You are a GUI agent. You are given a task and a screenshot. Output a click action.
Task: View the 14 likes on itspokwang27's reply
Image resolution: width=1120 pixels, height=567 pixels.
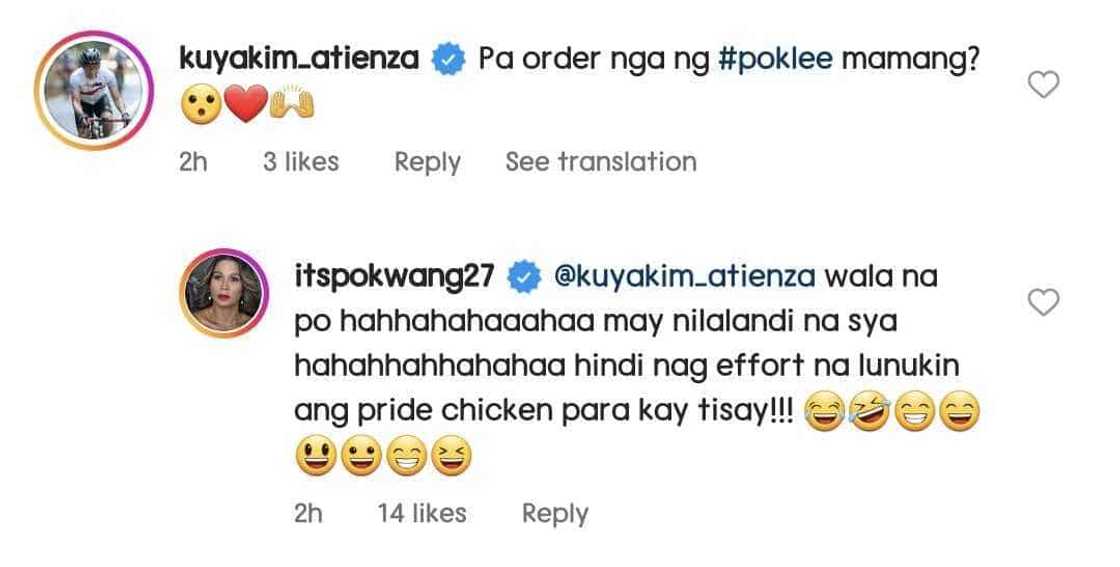(421, 514)
